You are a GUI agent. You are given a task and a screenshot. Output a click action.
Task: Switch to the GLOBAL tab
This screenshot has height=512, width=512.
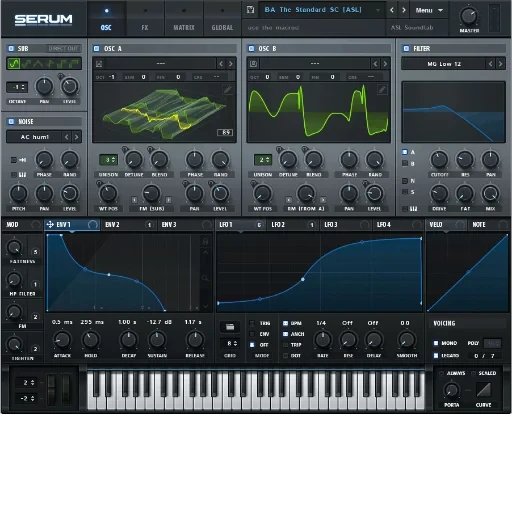point(222,19)
